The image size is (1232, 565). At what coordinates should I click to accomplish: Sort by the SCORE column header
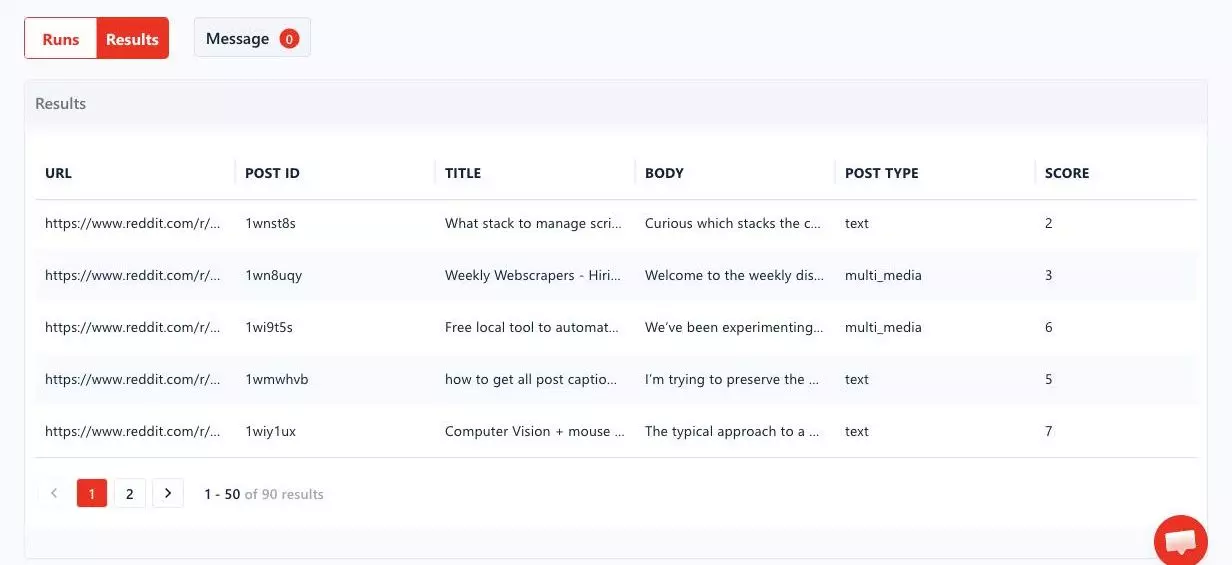tap(1067, 173)
